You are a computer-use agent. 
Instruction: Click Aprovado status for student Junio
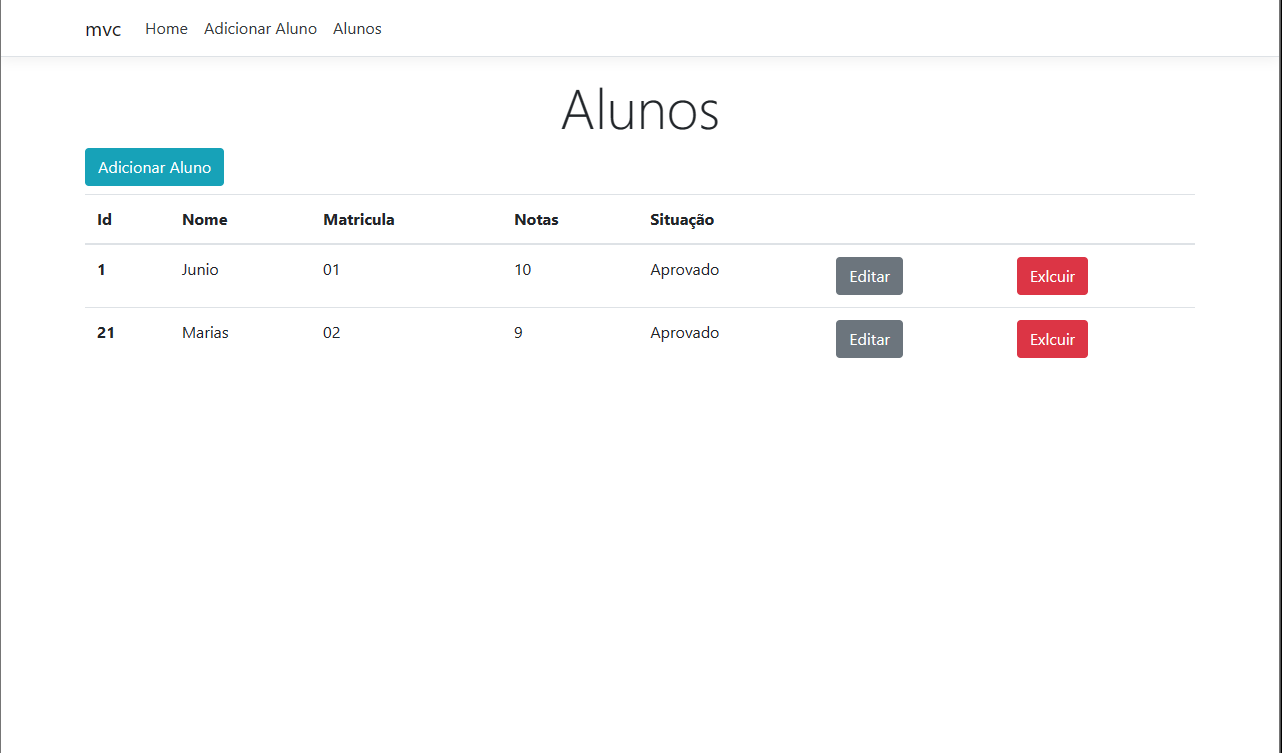pyautogui.click(x=684, y=269)
